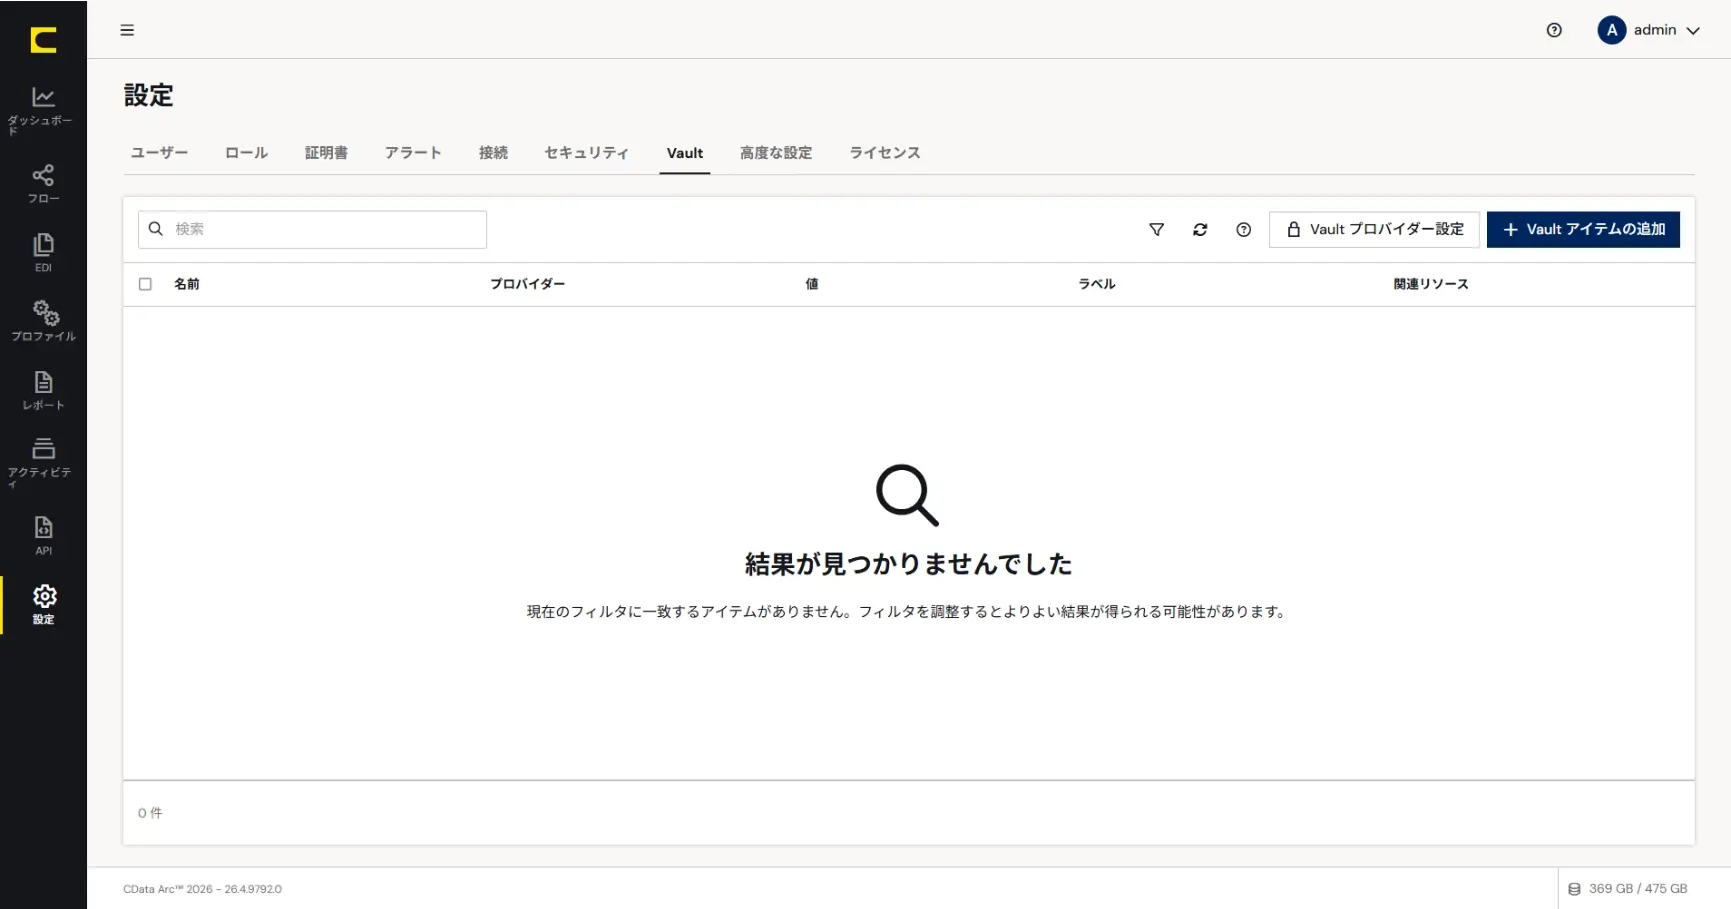Sort by the プロバイダー column header
This screenshot has width=1731, height=909.
coord(527,284)
